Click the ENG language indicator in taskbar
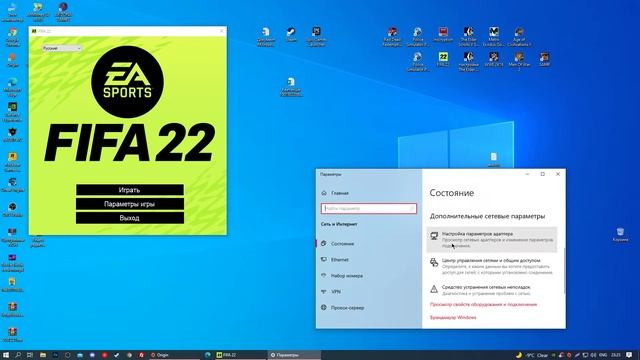Image resolution: width=640 pixels, height=360 pixels. coord(603,355)
